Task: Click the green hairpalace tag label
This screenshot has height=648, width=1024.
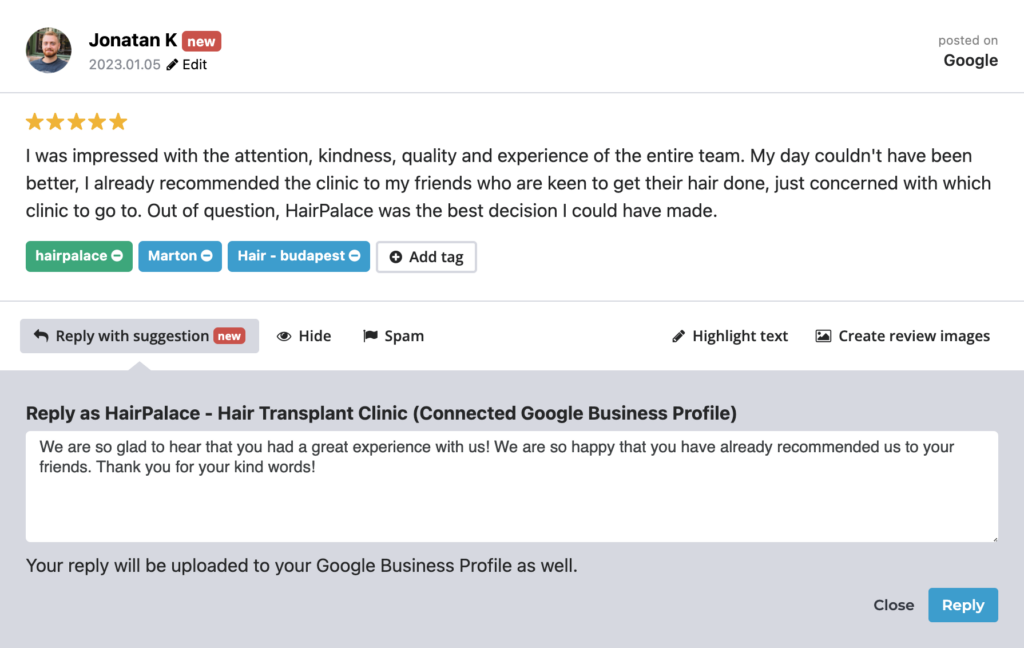Action: 70,256
